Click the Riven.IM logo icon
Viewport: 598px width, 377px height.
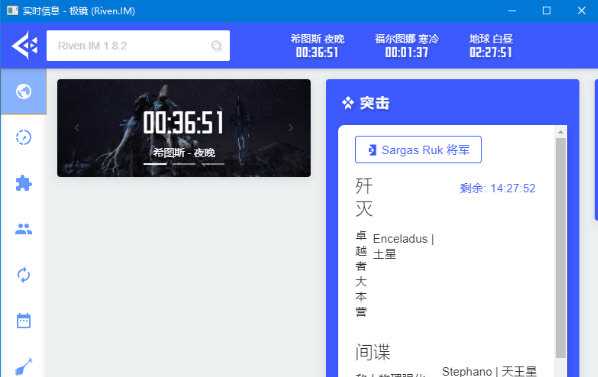[25, 46]
